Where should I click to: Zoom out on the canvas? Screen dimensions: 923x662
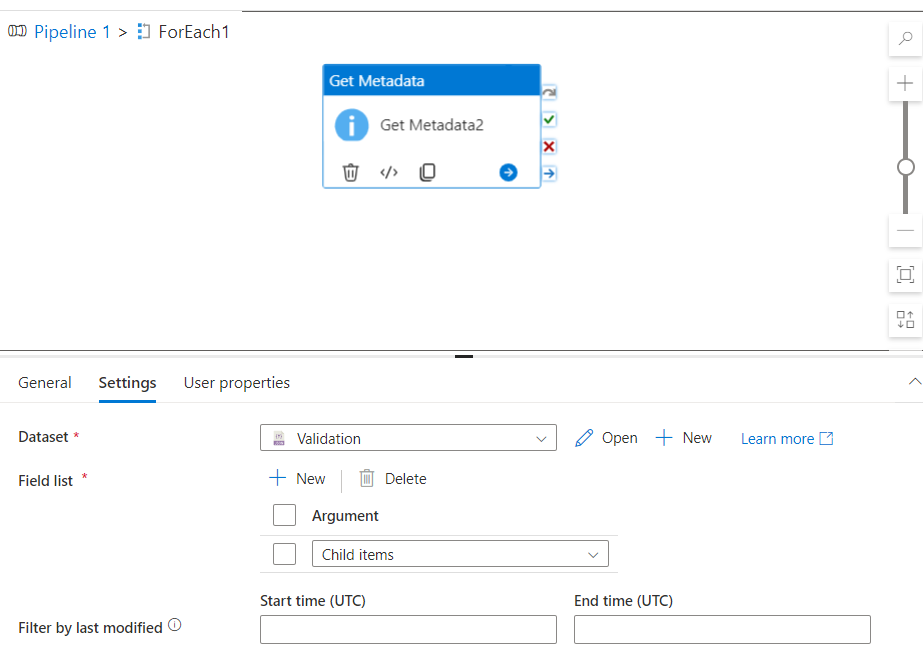[905, 230]
